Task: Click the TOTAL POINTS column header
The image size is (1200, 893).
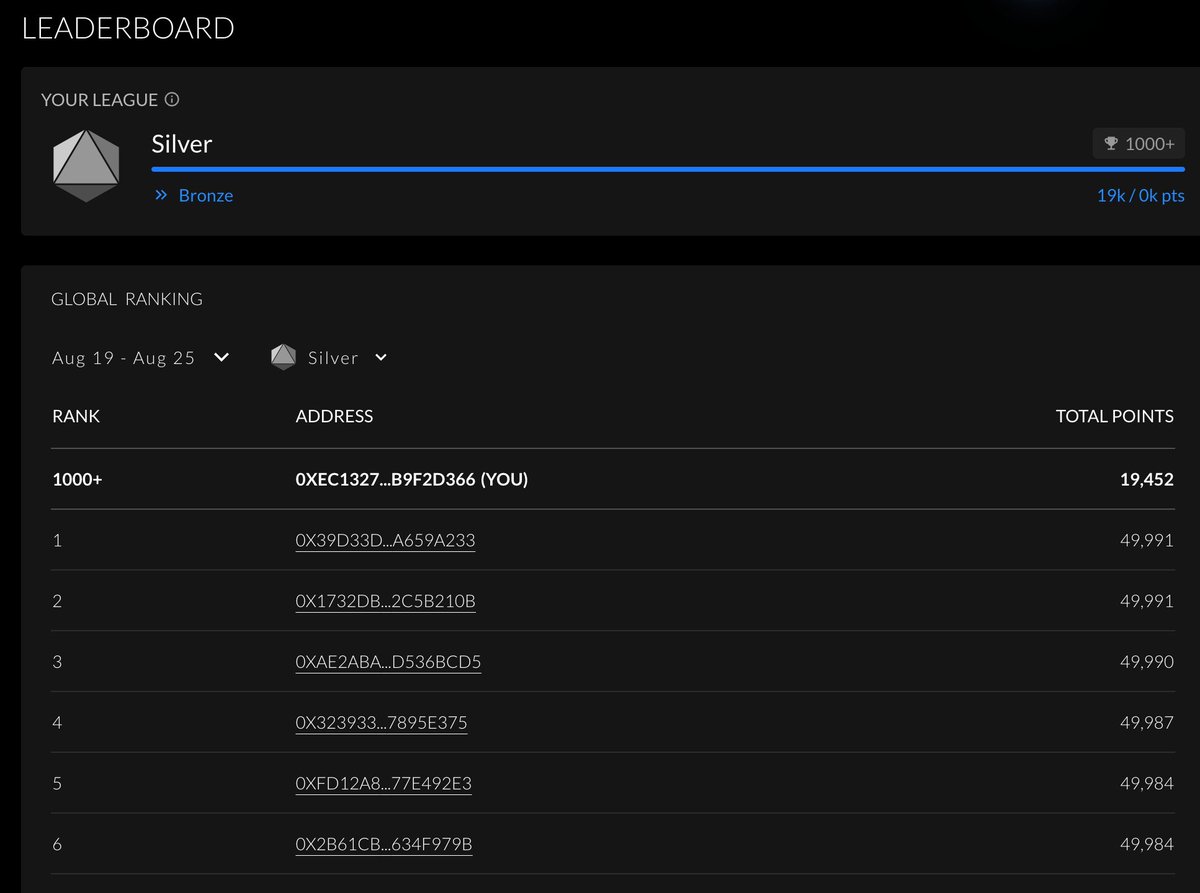Action: [x=1115, y=416]
